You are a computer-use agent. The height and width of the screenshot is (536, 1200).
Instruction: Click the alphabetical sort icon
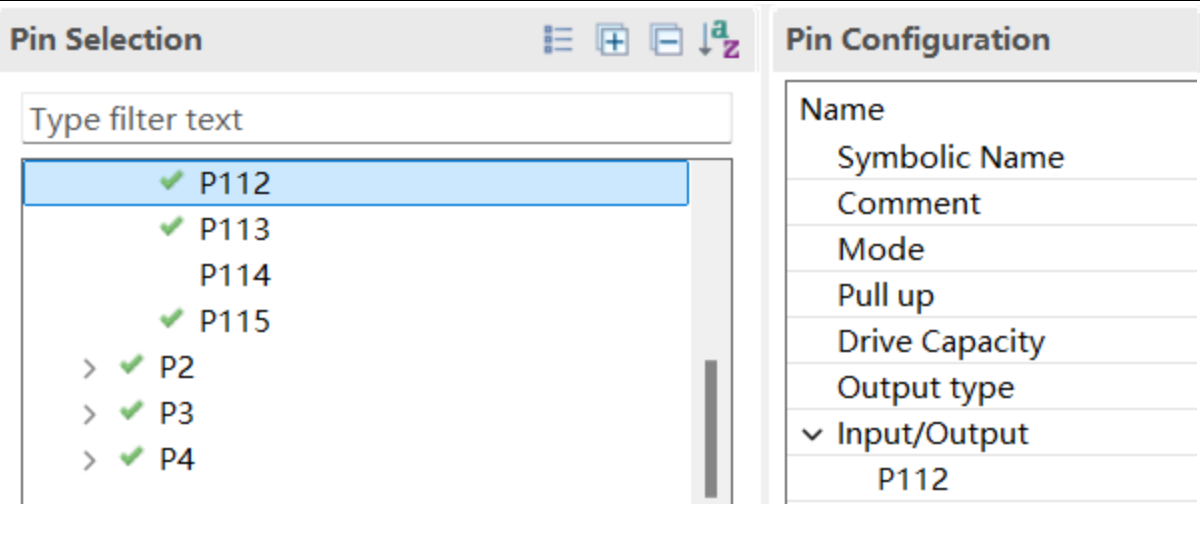point(719,40)
